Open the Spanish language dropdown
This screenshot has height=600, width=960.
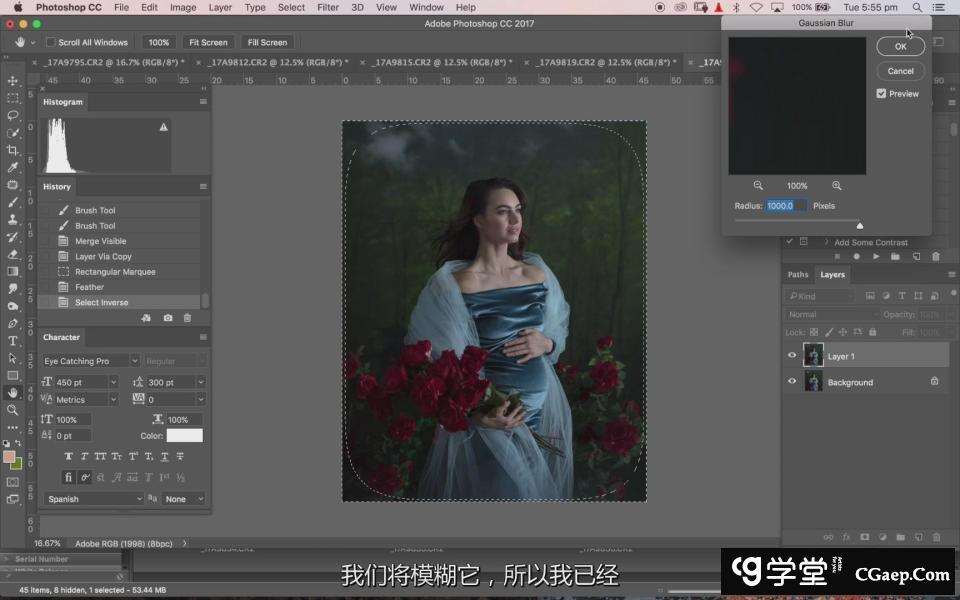pyautogui.click(x=138, y=499)
